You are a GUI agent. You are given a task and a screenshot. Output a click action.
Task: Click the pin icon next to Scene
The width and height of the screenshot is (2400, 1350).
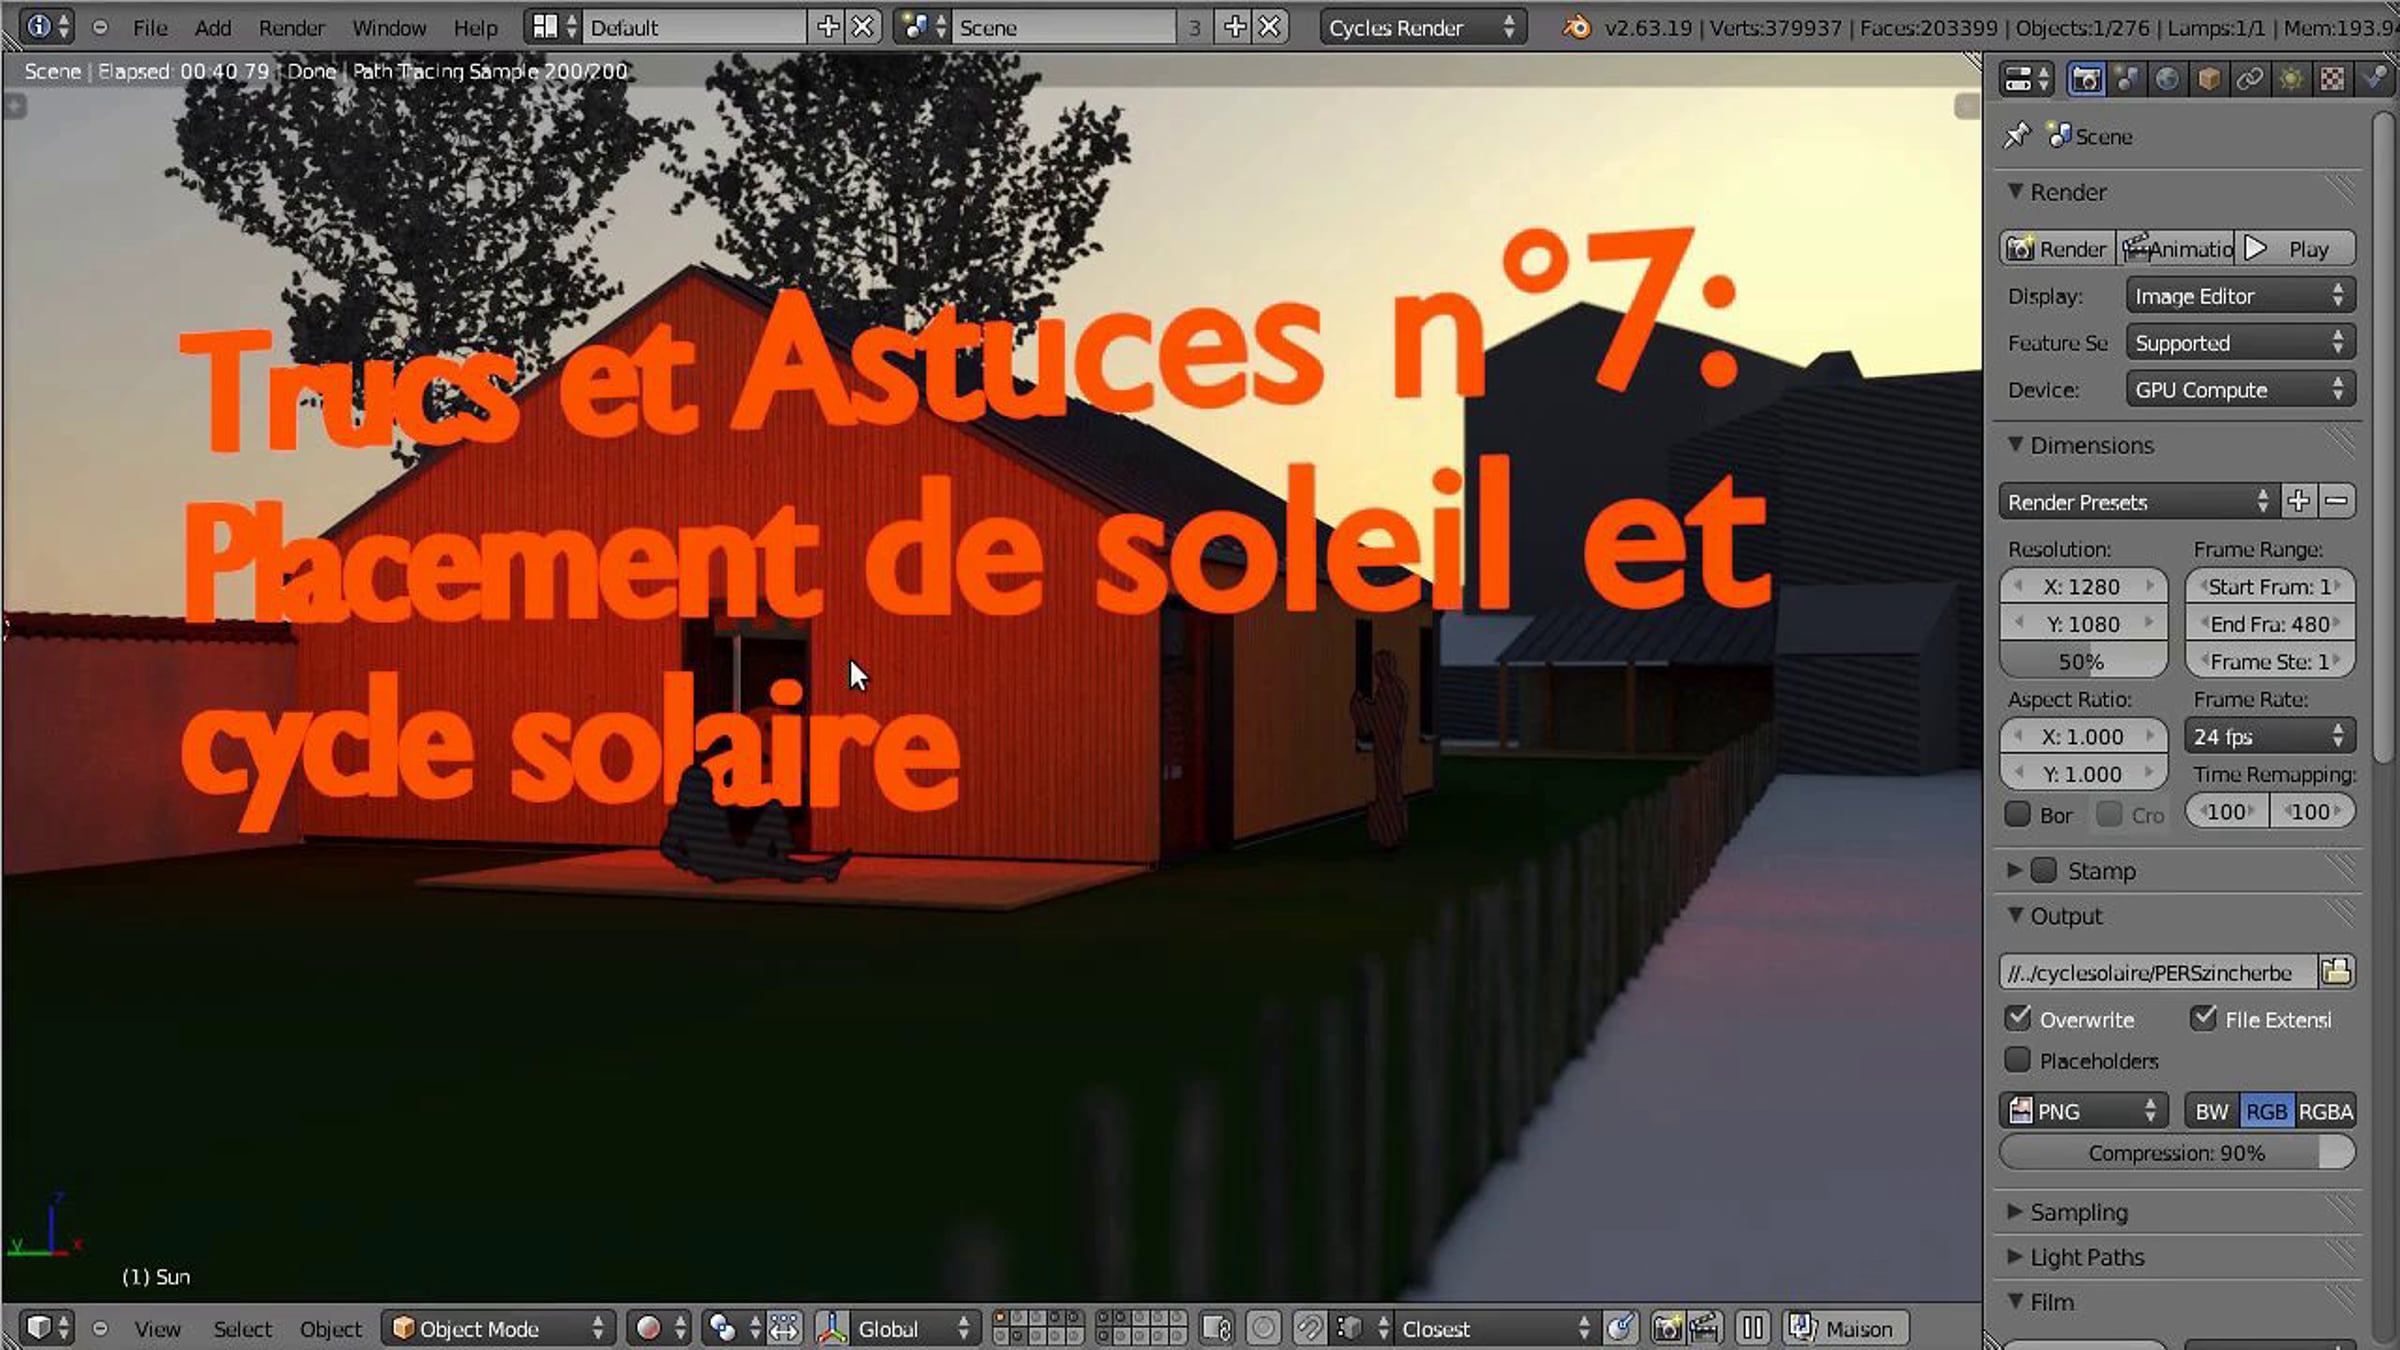2017,135
